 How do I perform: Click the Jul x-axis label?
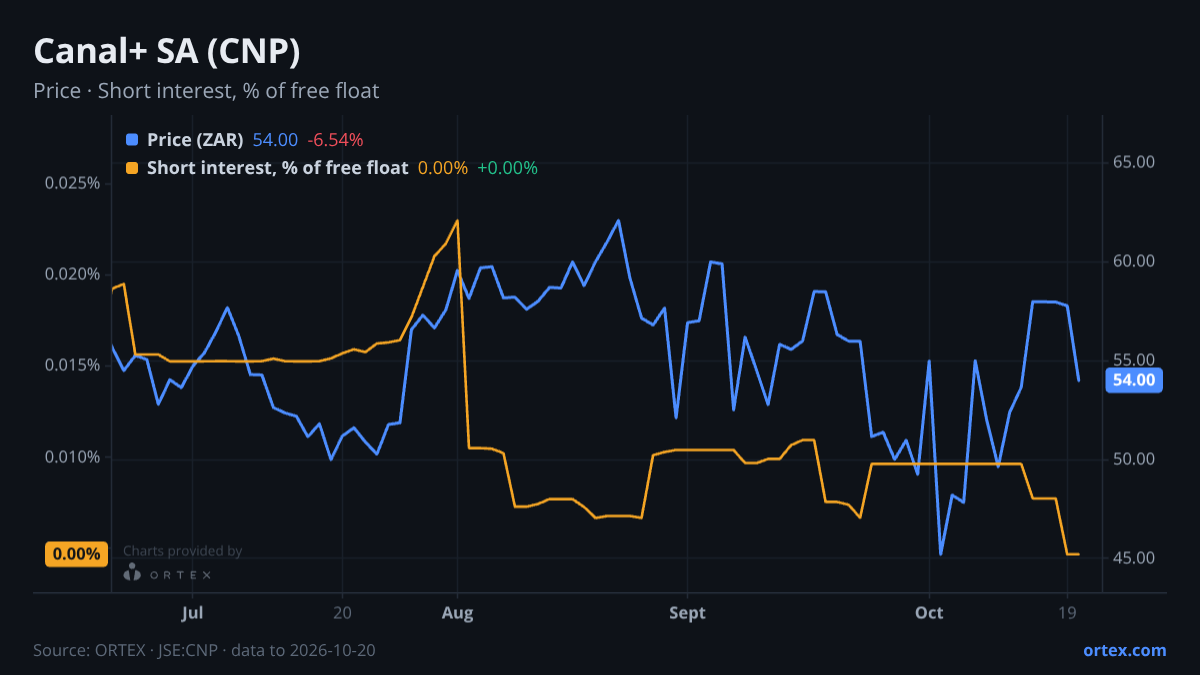pyautogui.click(x=193, y=612)
